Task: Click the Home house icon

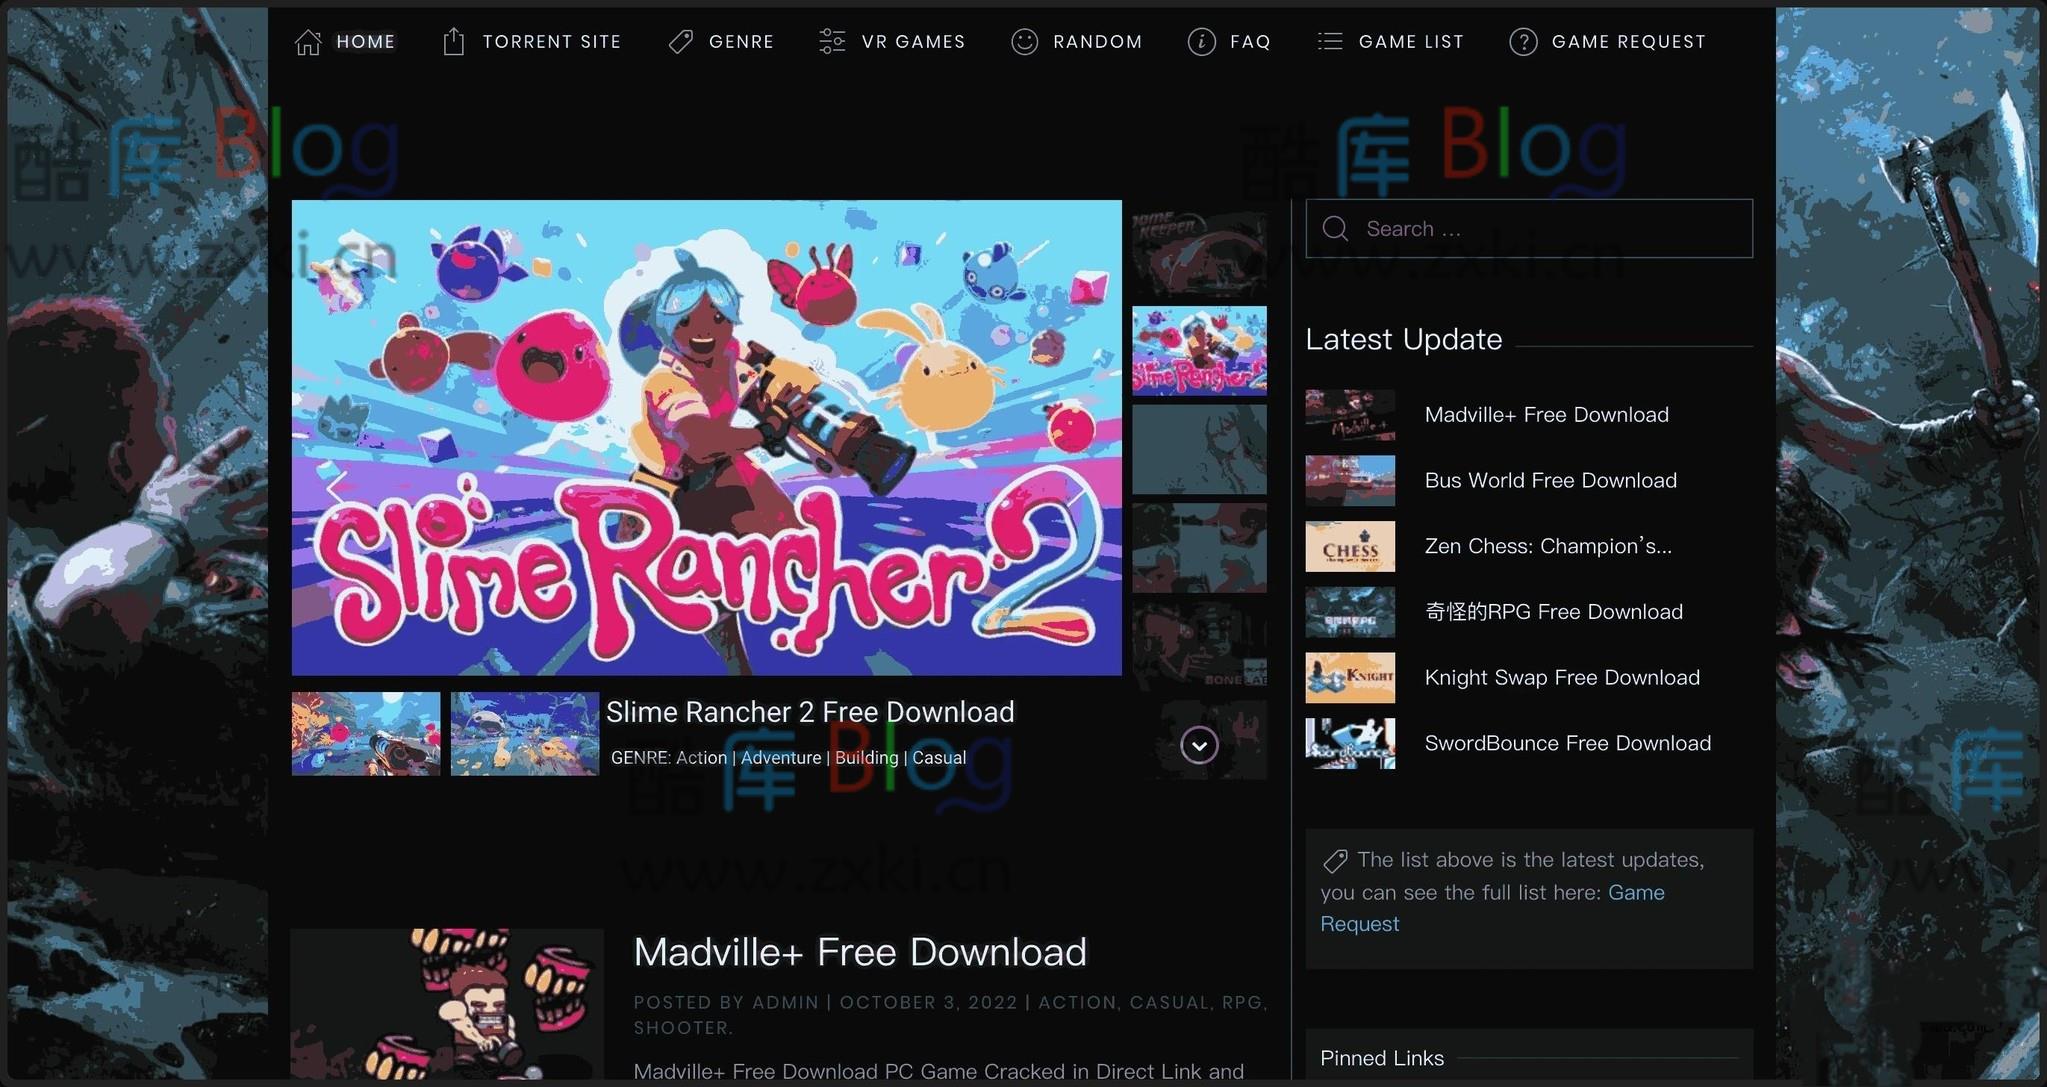Action: 308,42
